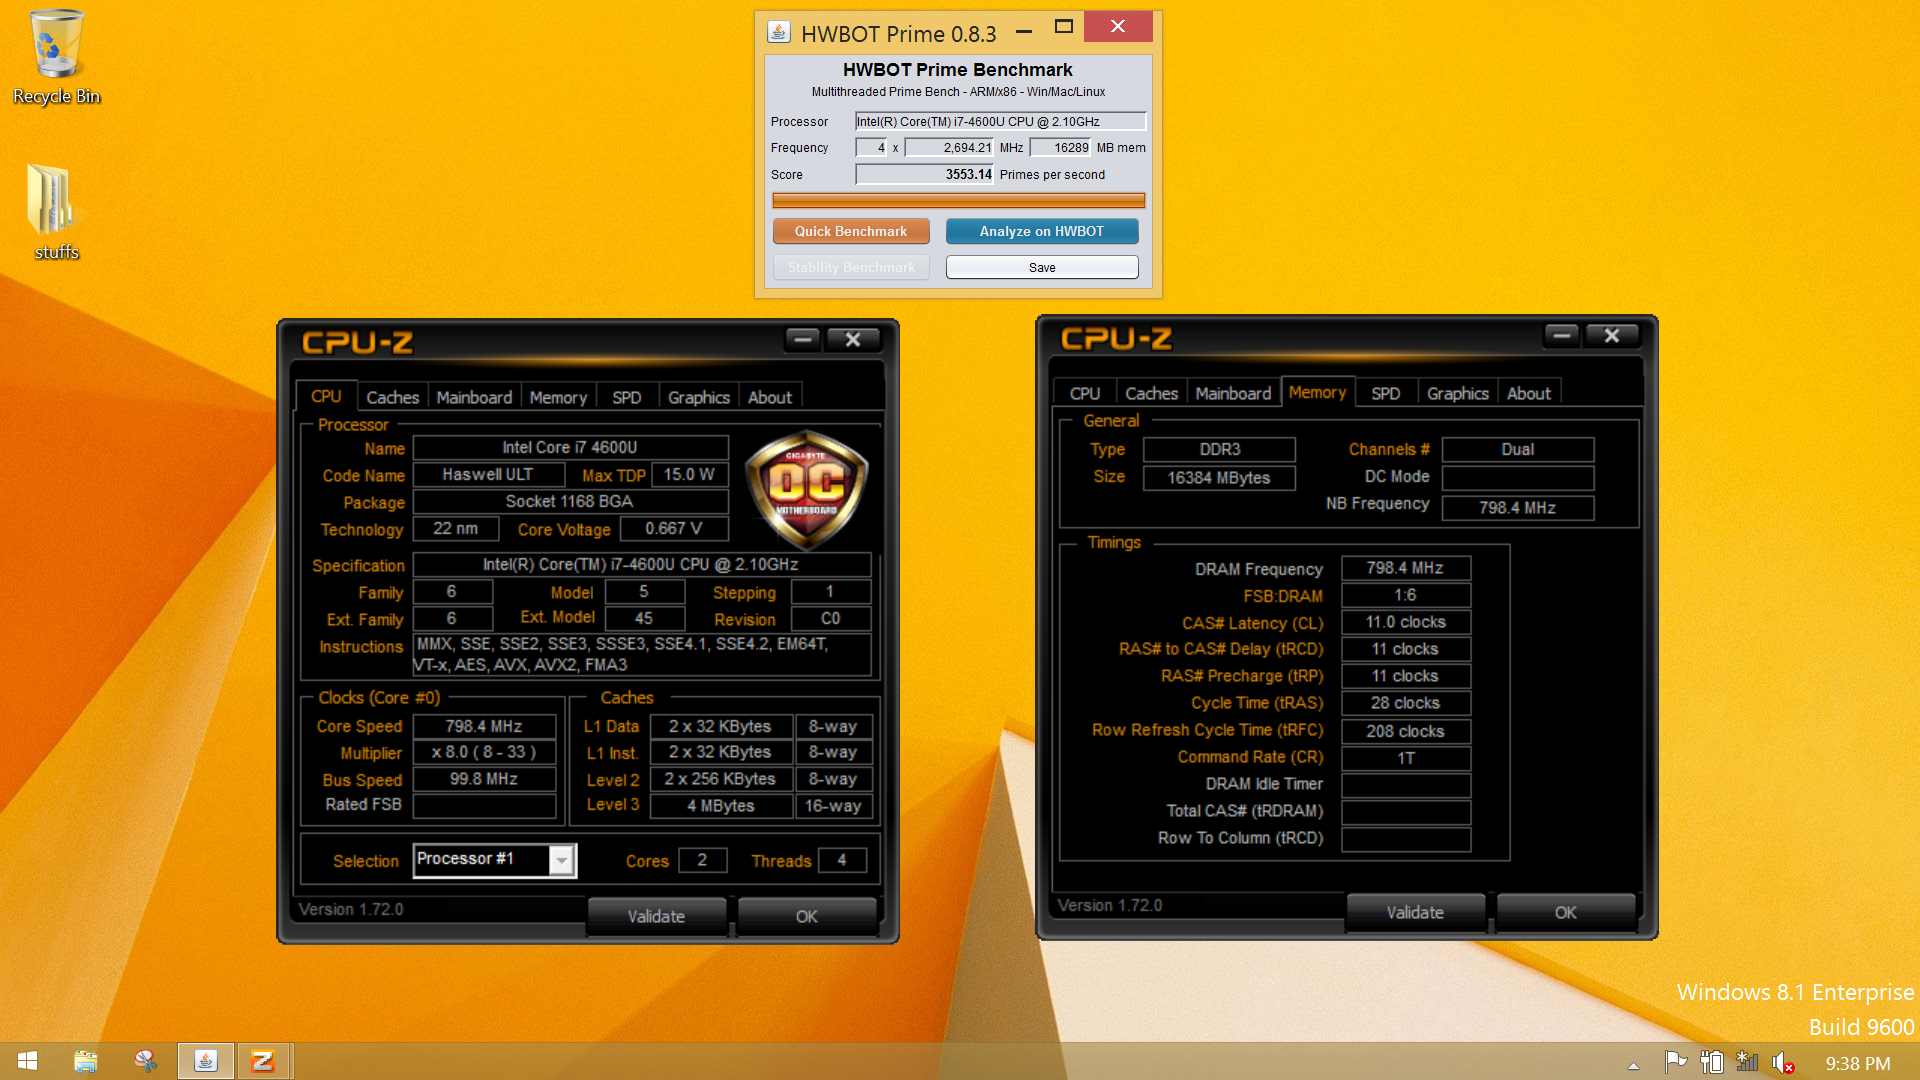Open the Recycle Bin desktop icon
The image size is (1920, 1080).
tap(56, 57)
